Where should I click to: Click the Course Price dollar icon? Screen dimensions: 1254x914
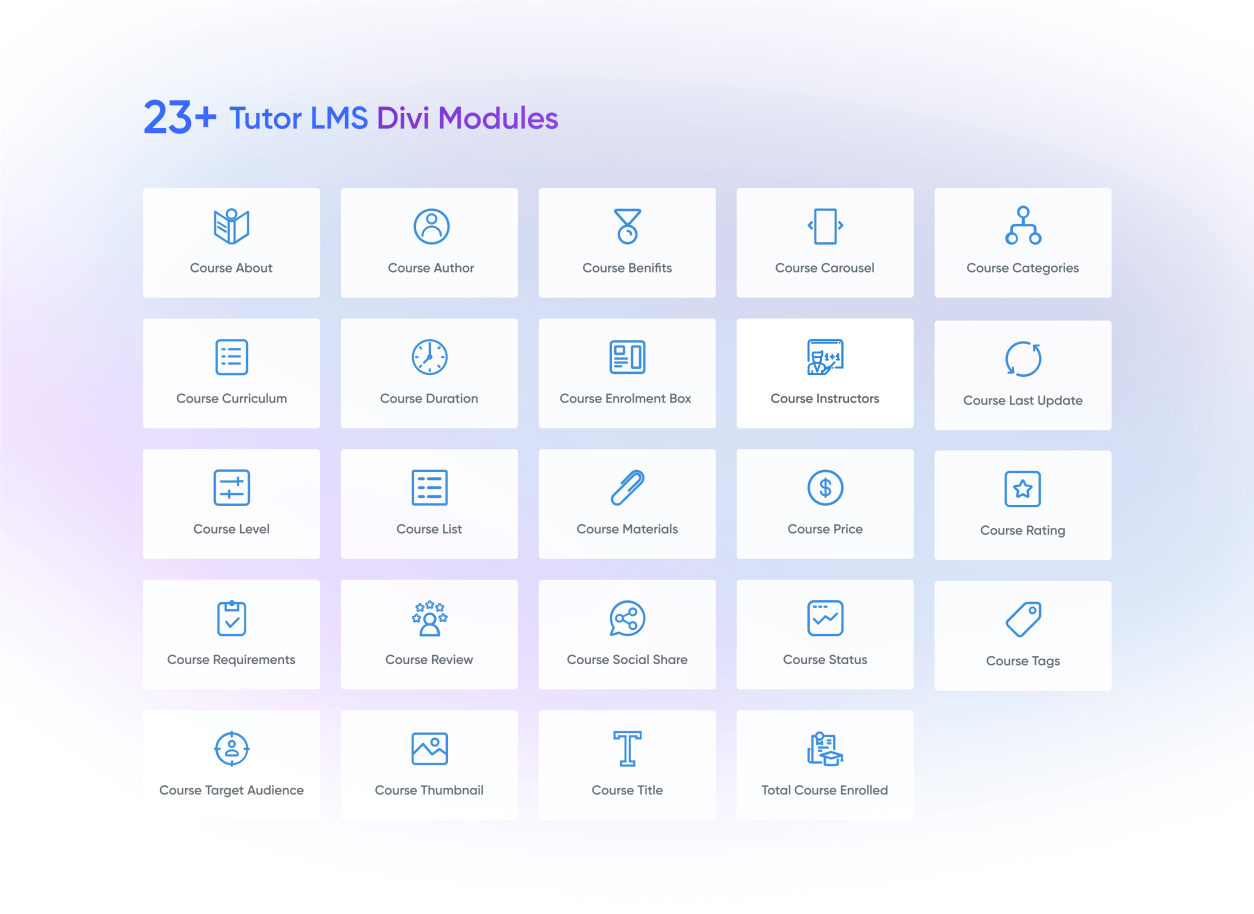[x=825, y=487]
